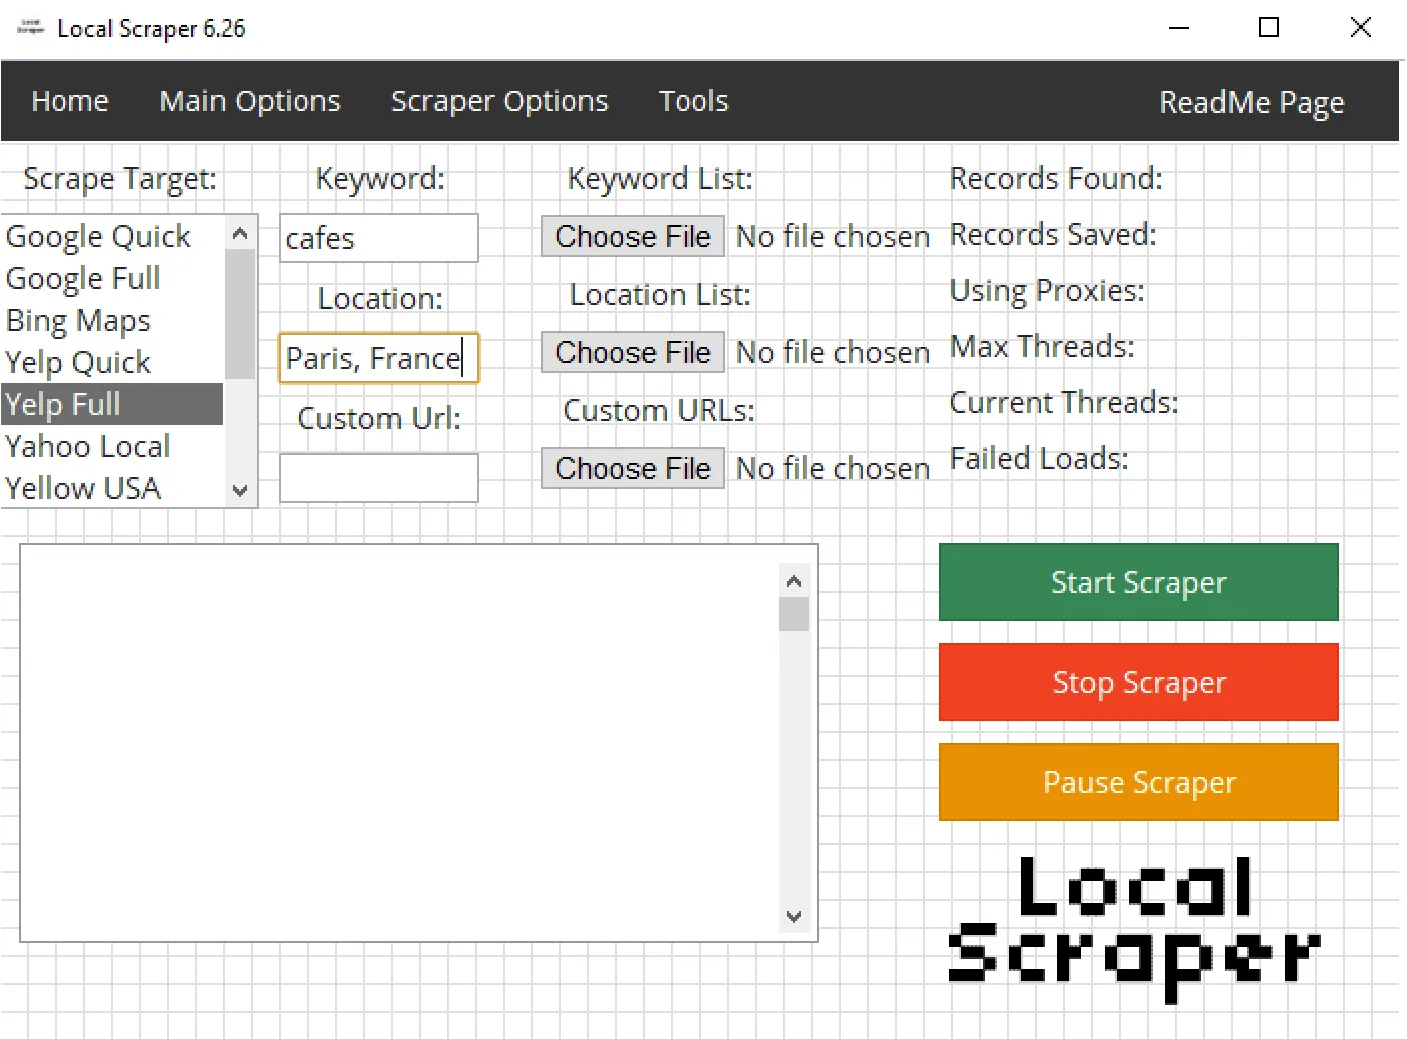Open the ReadMe Page link

(x=1251, y=102)
